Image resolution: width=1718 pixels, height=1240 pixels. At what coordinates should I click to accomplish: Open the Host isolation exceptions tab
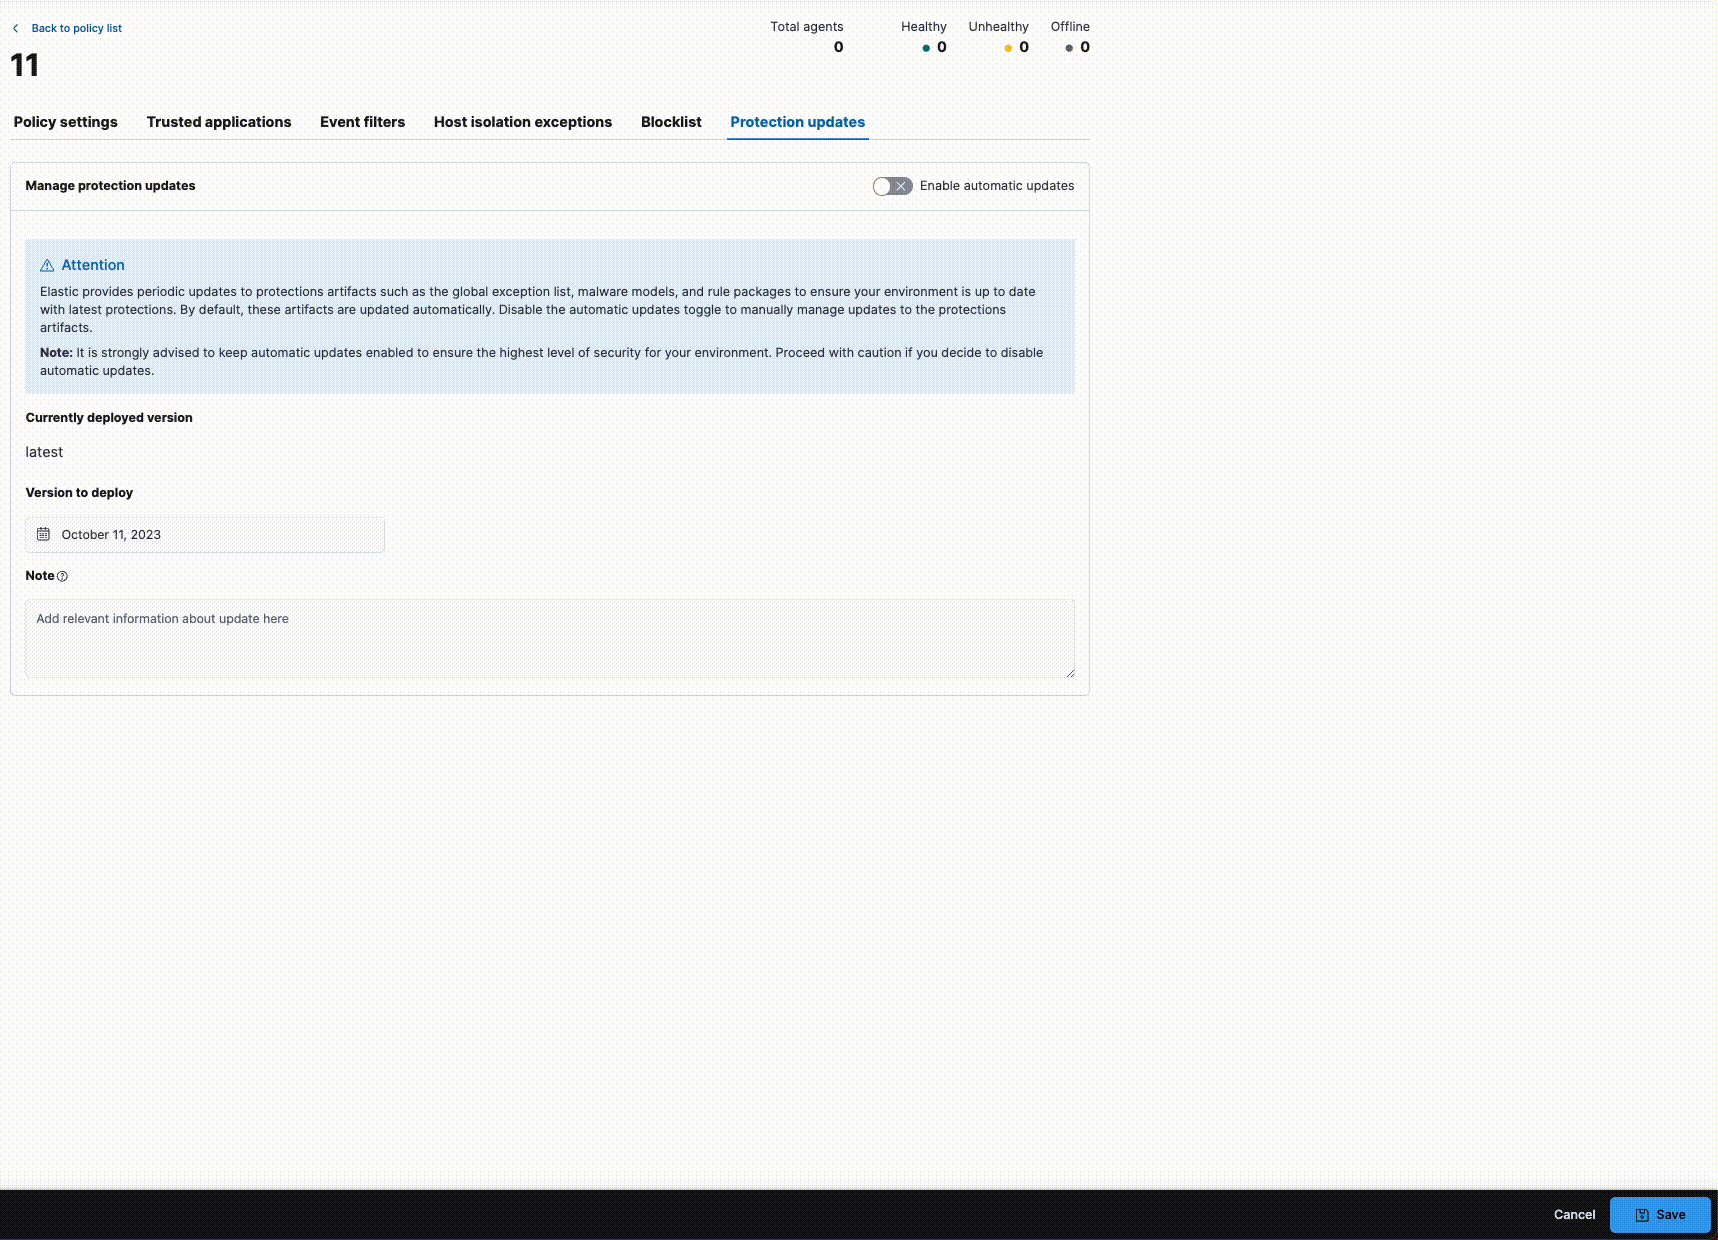tap(522, 122)
